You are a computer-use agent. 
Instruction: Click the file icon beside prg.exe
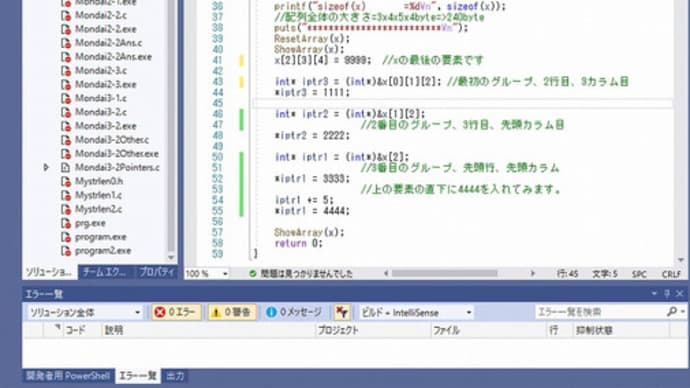point(66,223)
